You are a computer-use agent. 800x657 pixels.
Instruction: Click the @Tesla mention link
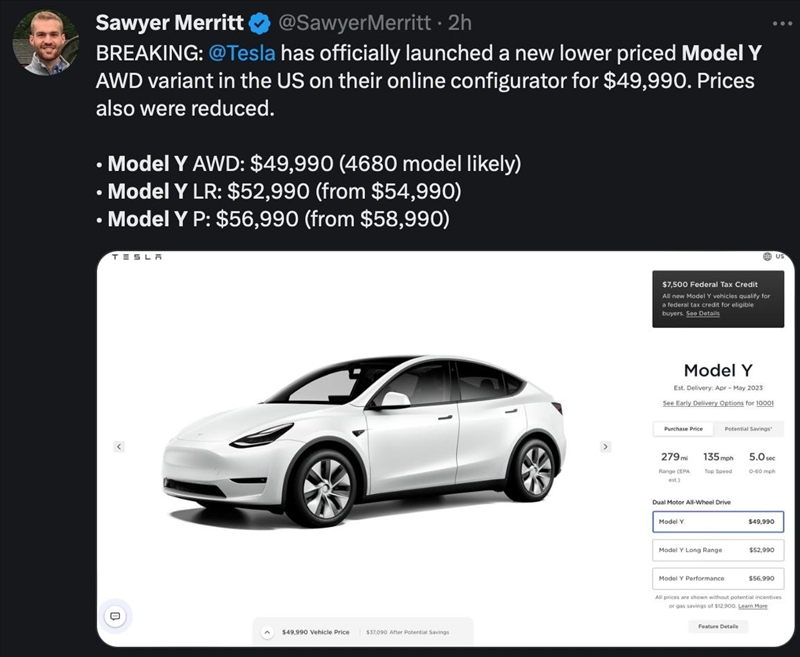(243, 53)
